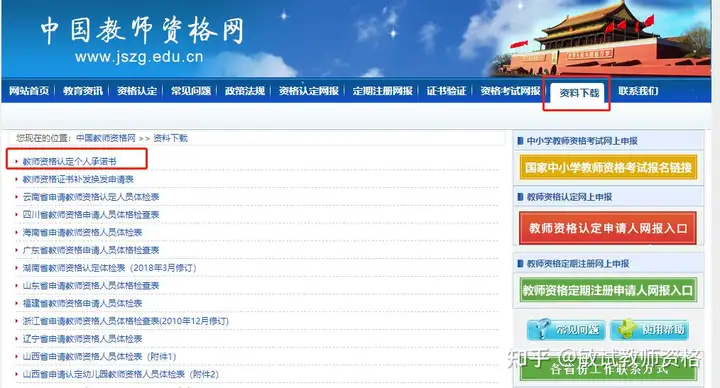The image size is (720, 388).
Task: Open 联系我们 in the navigation bar
Action: tap(638, 91)
